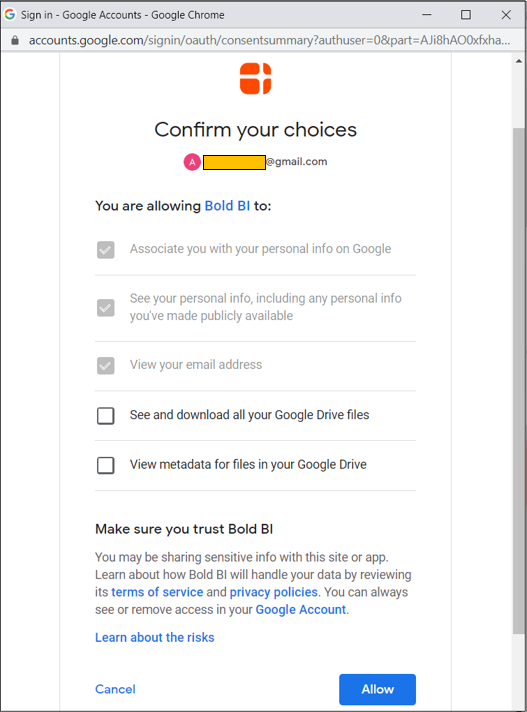Close the Google sign-in window
The image size is (527, 712).
point(506,15)
